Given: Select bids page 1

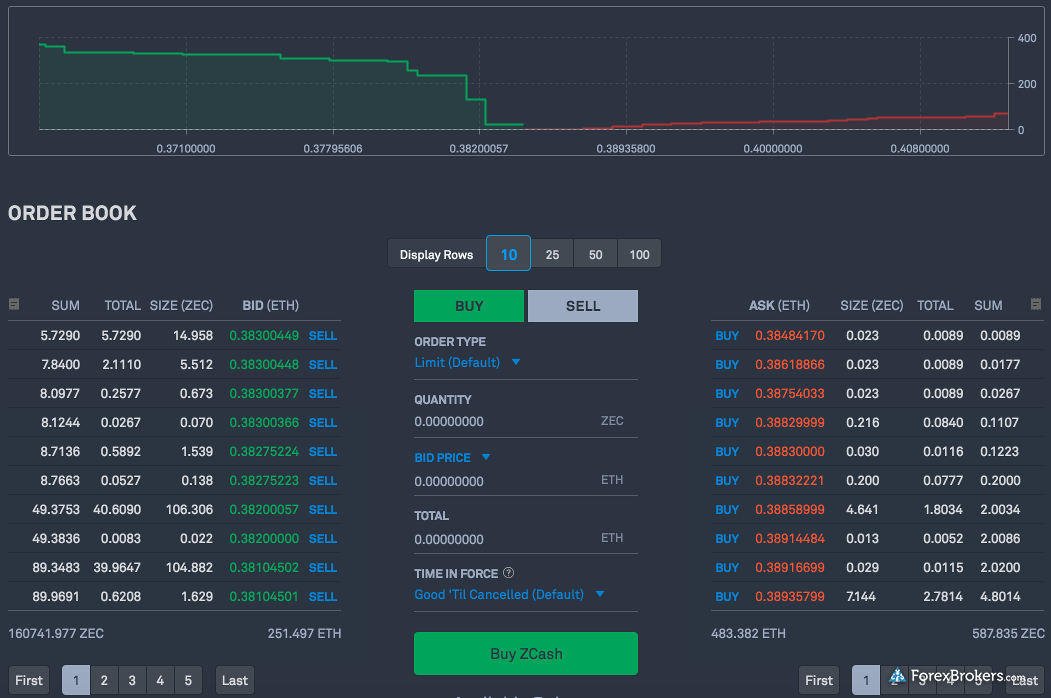Looking at the screenshot, I should coord(76,681).
